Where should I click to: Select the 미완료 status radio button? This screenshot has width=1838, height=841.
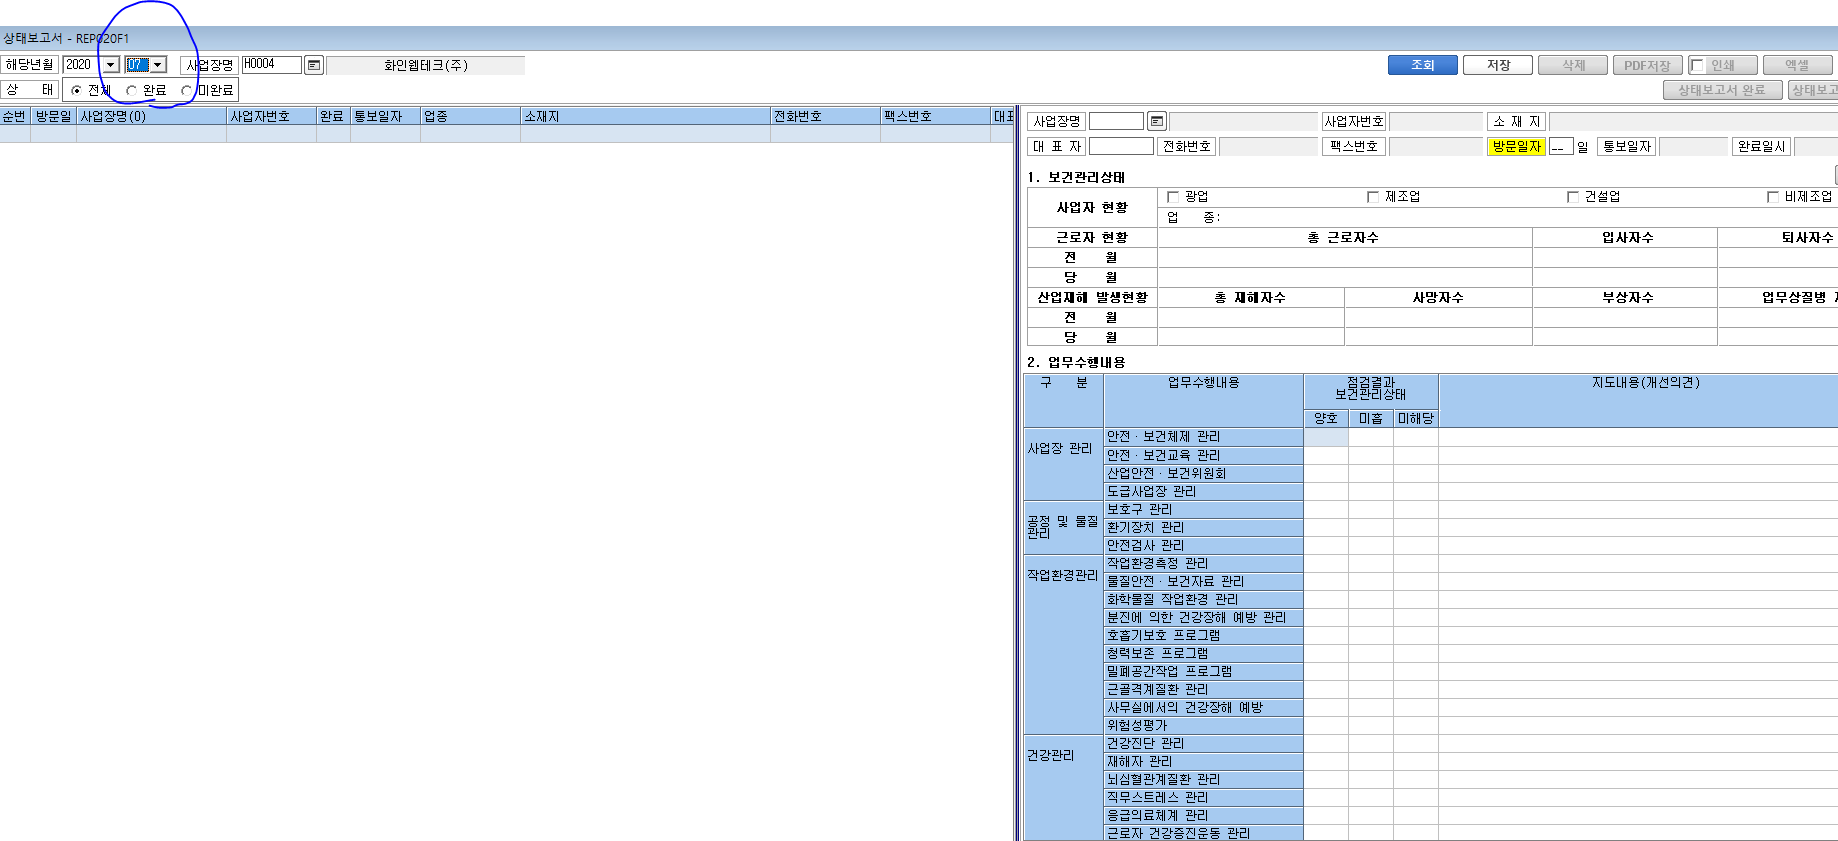(186, 90)
